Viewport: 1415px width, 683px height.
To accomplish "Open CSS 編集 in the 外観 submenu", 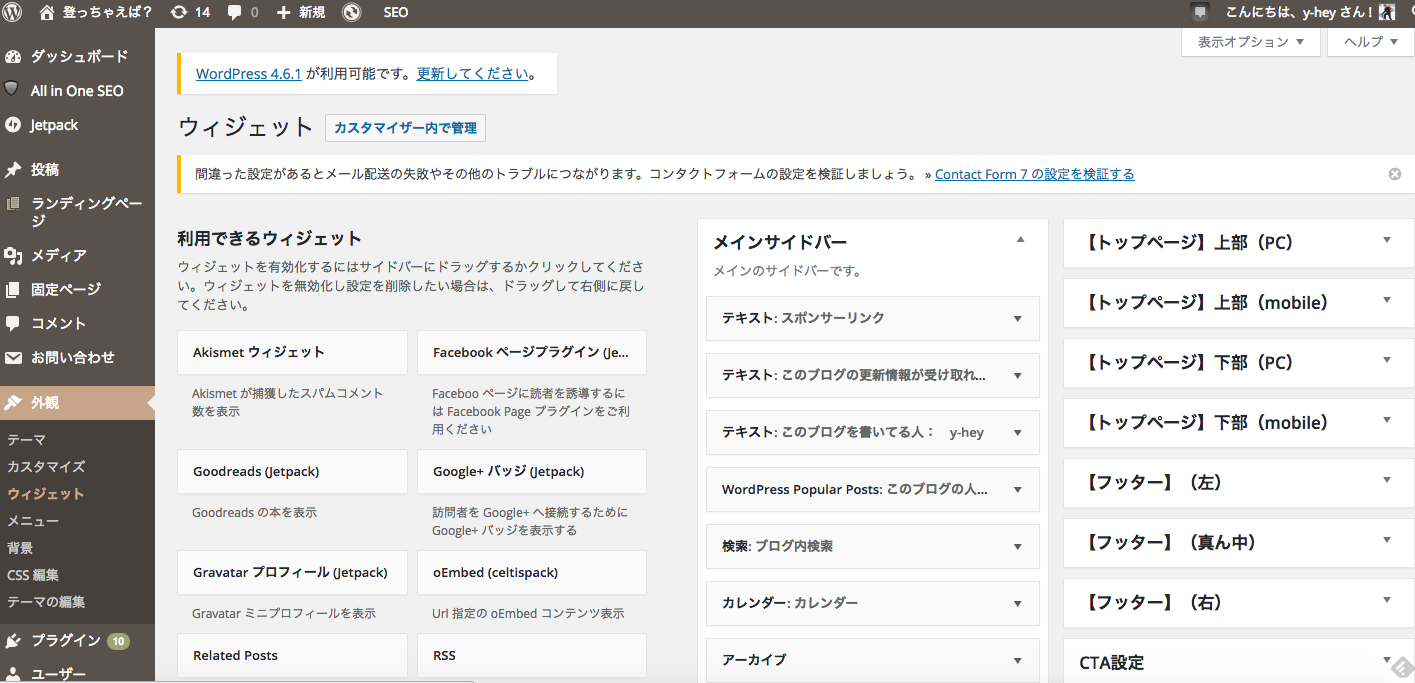I will 33,575.
